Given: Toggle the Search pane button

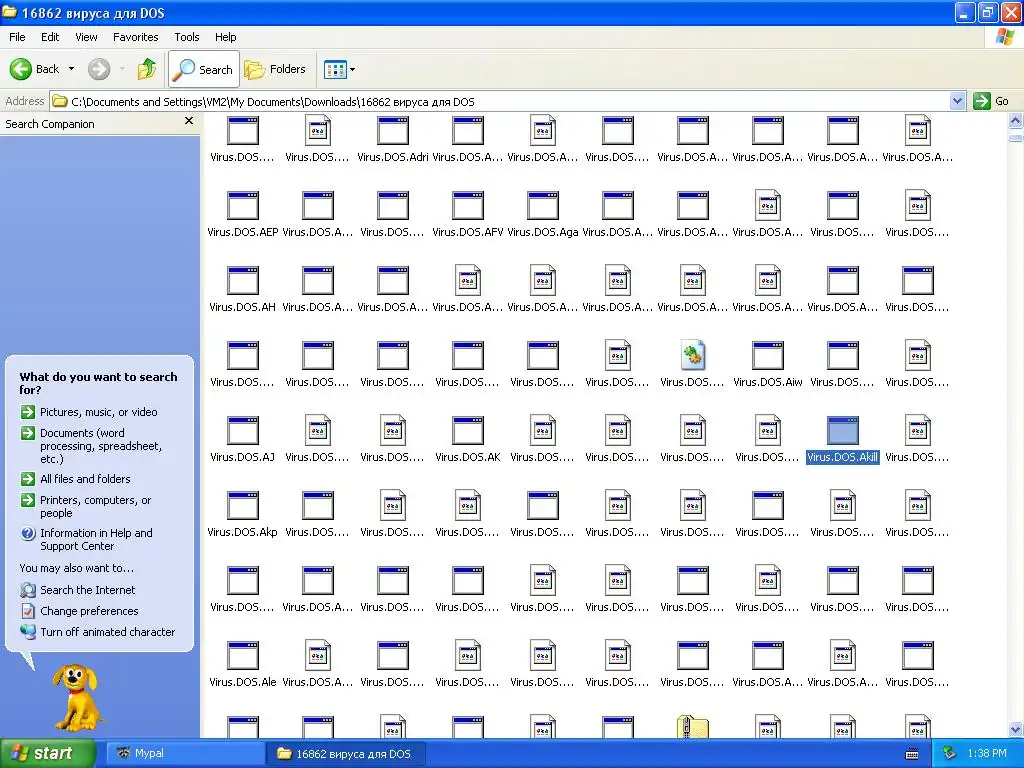Looking at the screenshot, I should (x=204, y=69).
